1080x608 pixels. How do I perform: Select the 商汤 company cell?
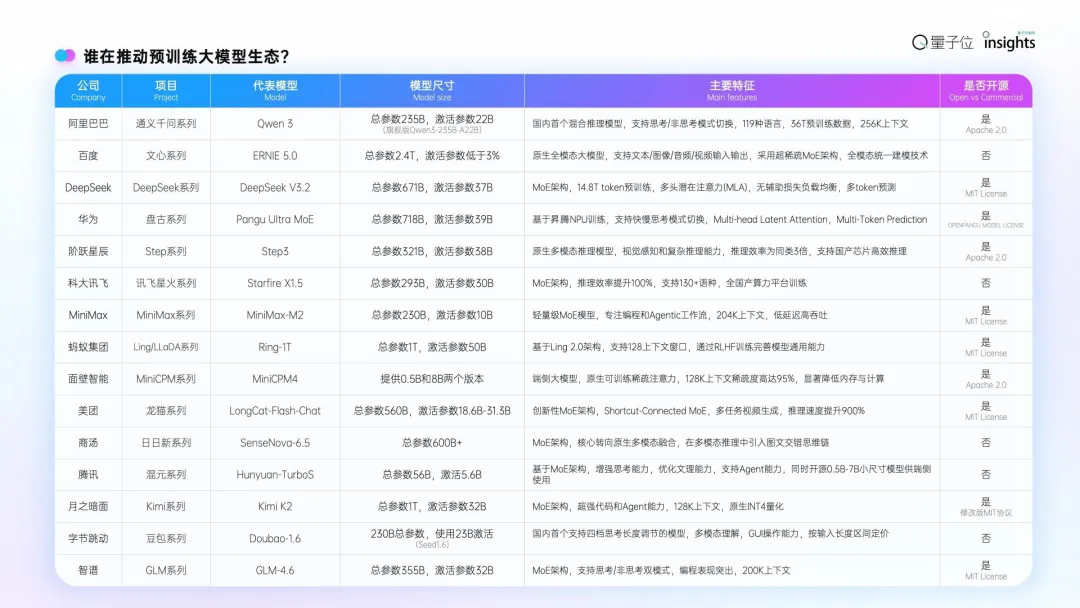tap(88, 443)
